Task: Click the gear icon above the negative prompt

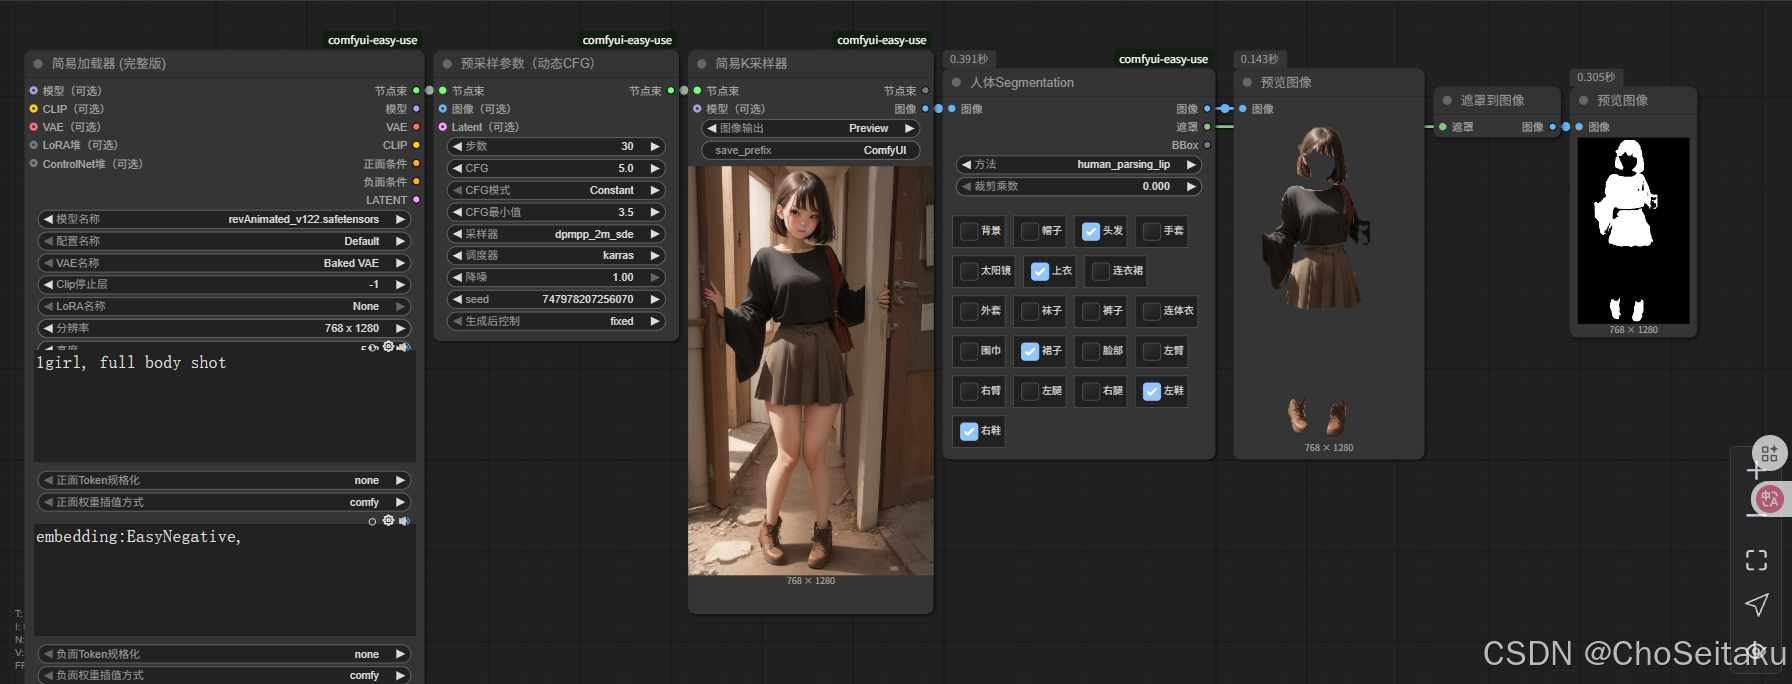Action: pyautogui.click(x=388, y=520)
